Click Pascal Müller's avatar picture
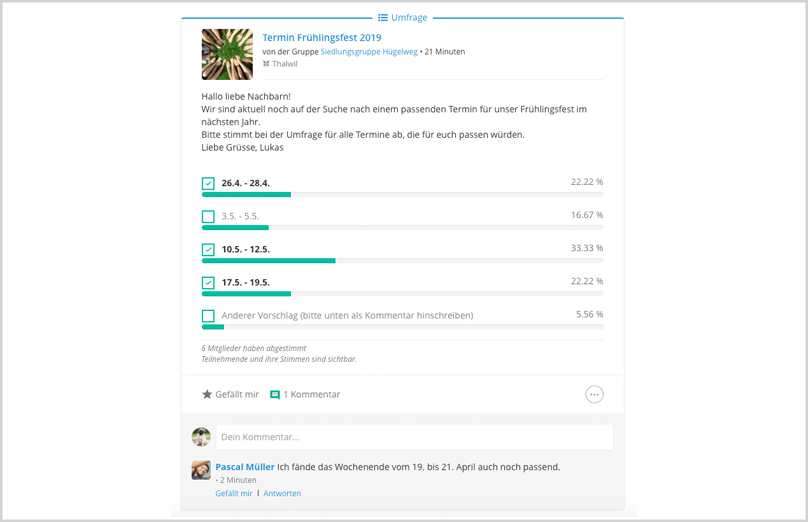 pos(201,470)
